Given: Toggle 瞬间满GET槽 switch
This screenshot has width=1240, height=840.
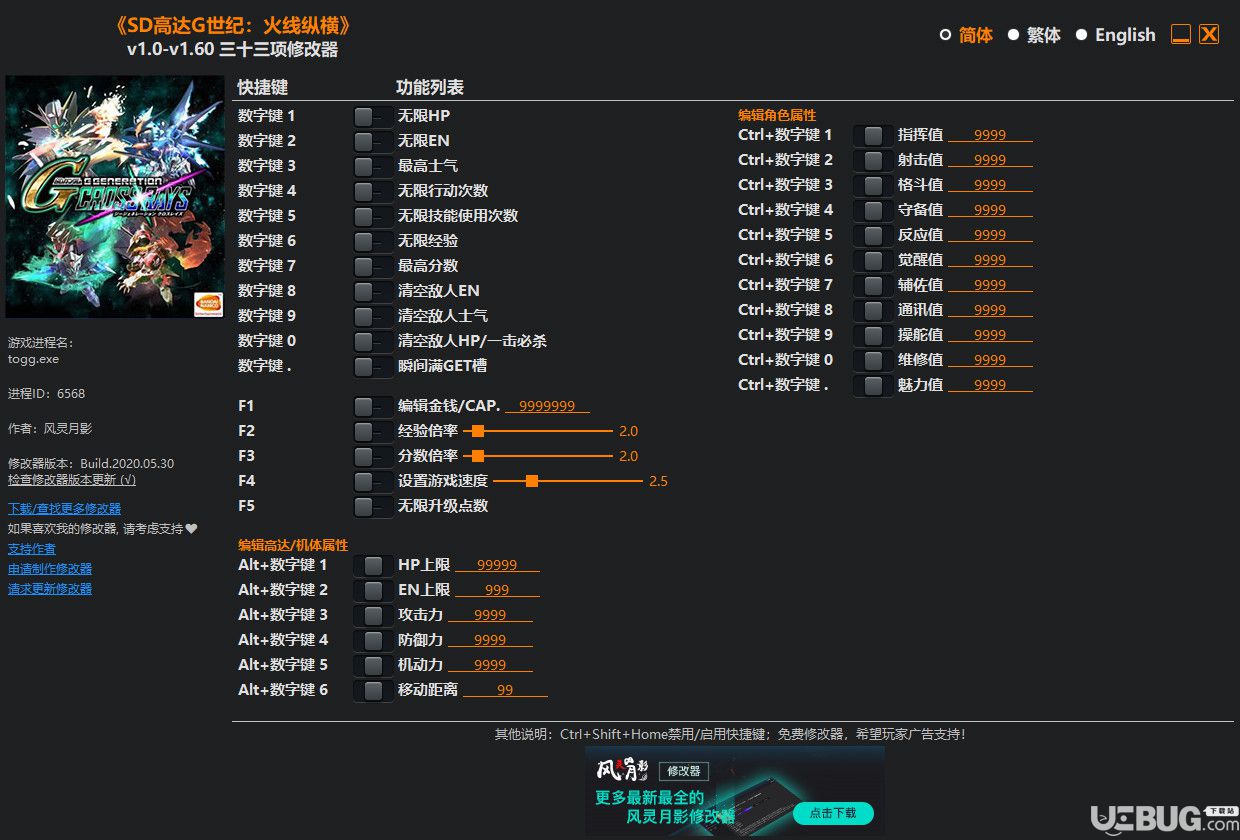Looking at the screenshot, I should tap(373, 366).
